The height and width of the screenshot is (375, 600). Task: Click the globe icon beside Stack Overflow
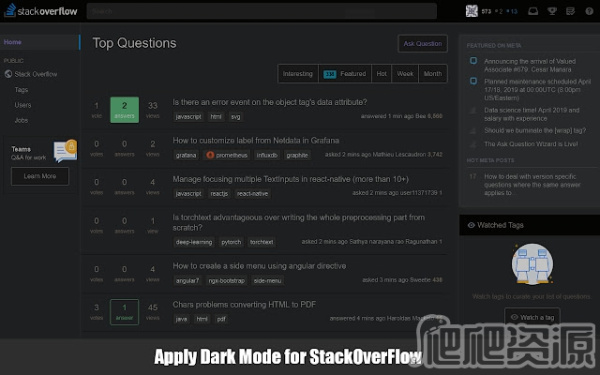8,74
